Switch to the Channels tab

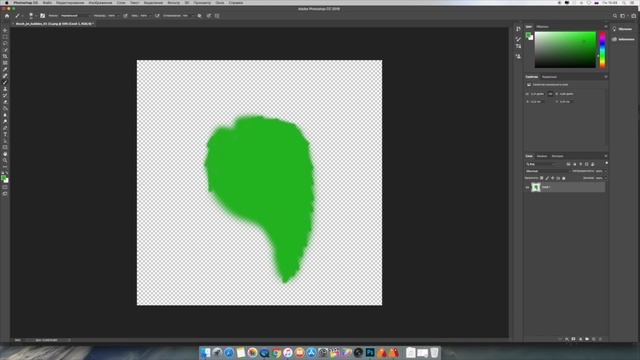pyautogui.click(x=542, y=156)
